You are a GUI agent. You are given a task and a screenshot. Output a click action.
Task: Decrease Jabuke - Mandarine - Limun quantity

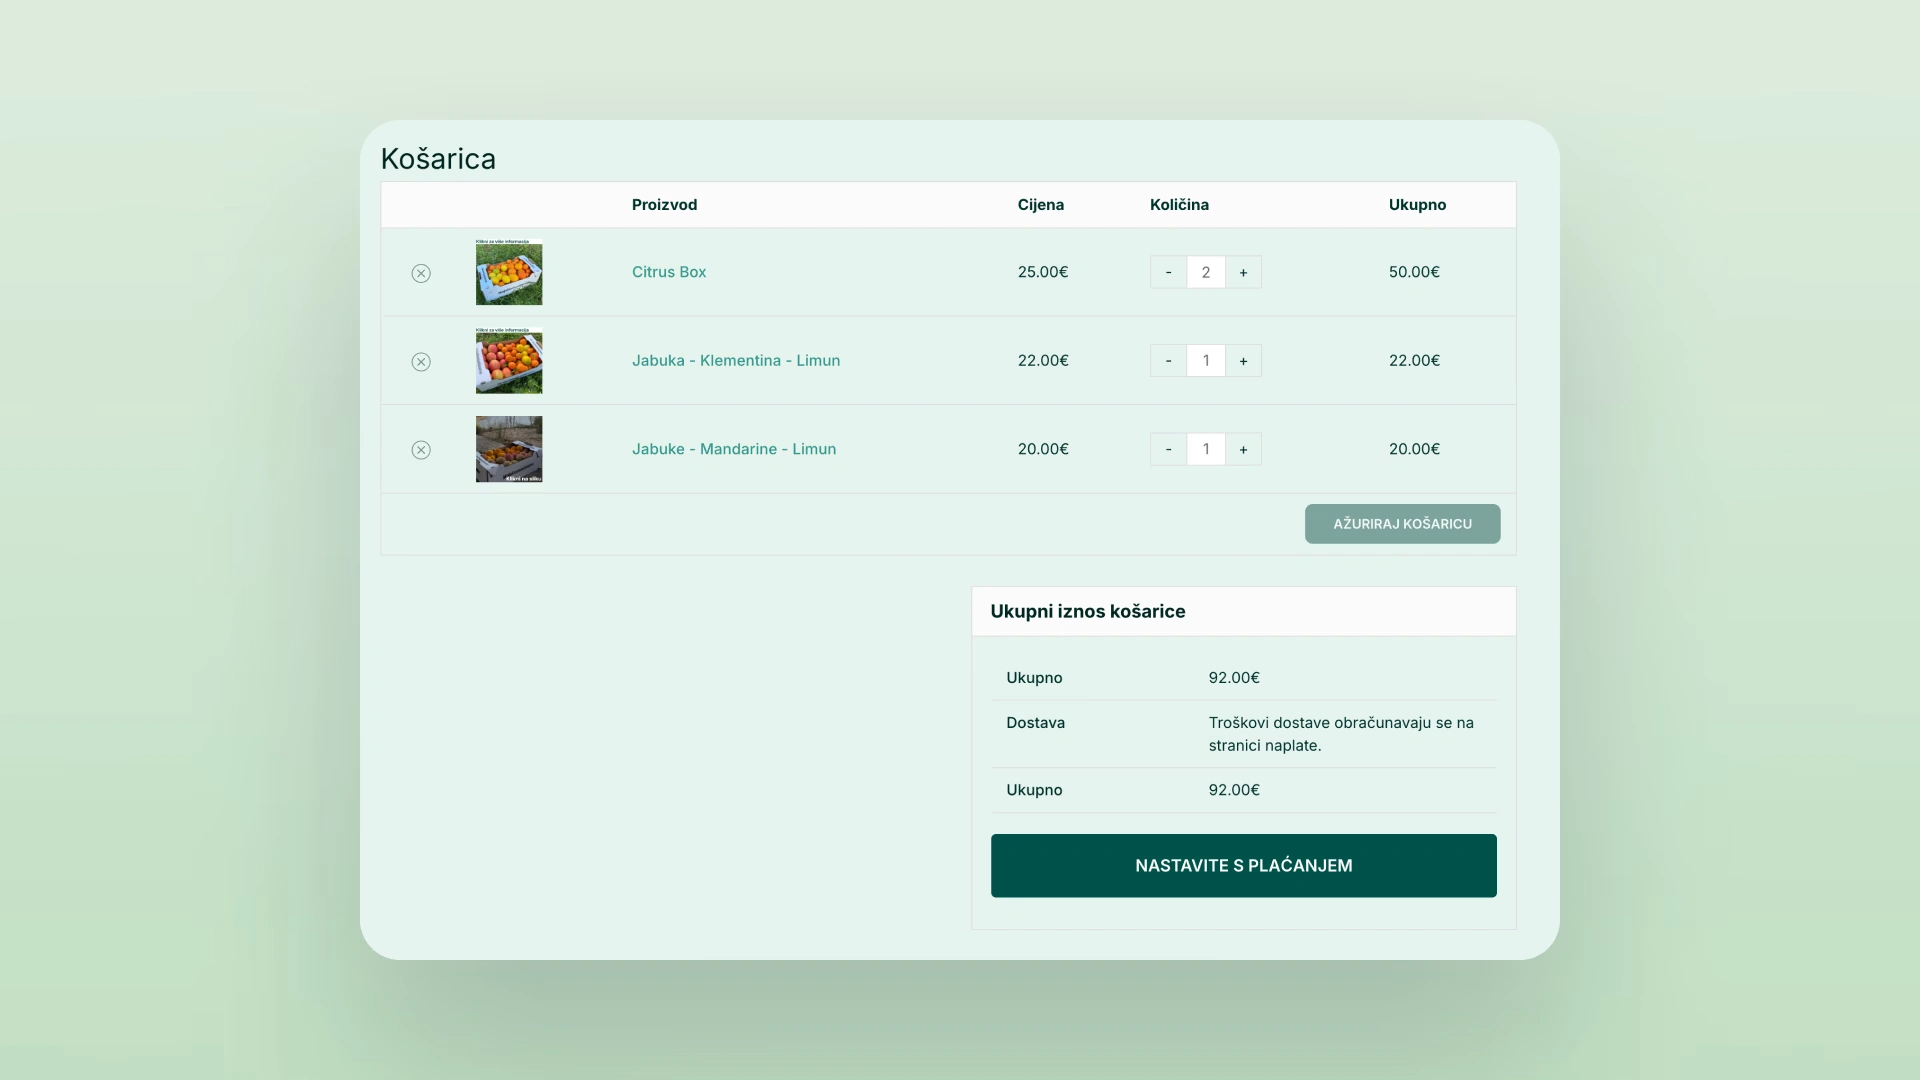[x=1168, y=449]
